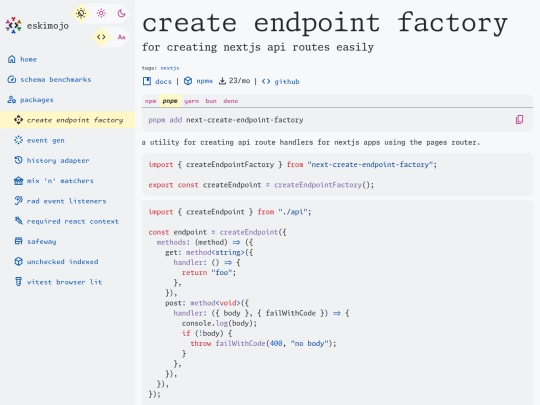Image resolution: width=540 pixels, height=405 pixels.
Task: Click the packages people icon
Action: 12,100
